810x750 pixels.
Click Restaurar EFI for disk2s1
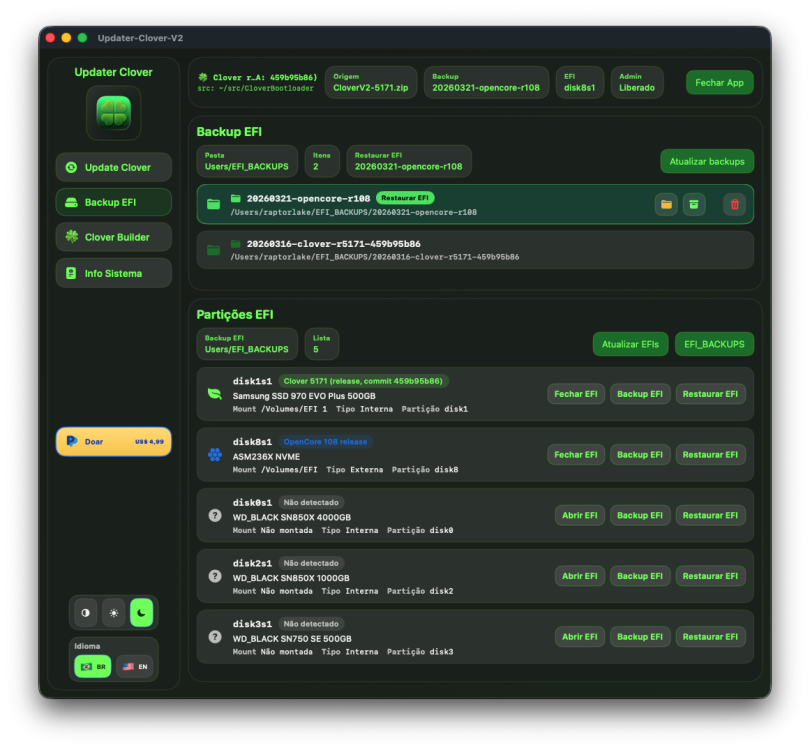click(710, 576)
